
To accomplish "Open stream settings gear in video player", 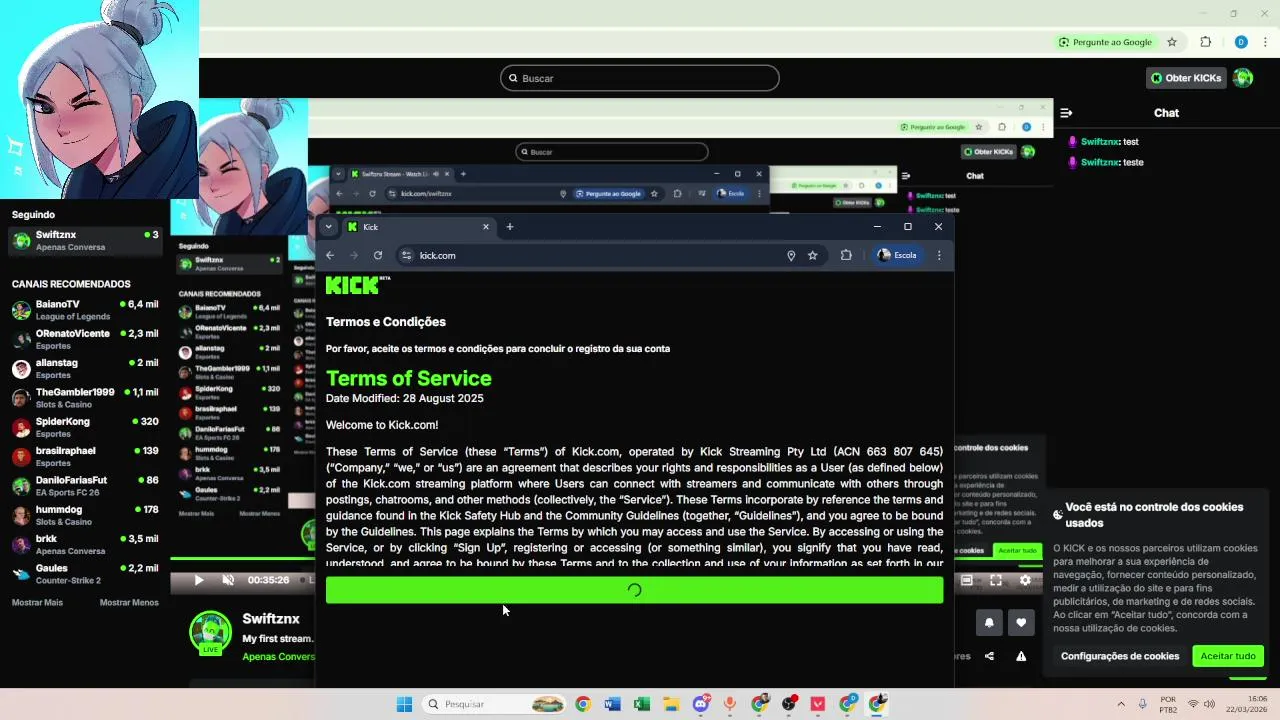I will (x=1025, y=580).
